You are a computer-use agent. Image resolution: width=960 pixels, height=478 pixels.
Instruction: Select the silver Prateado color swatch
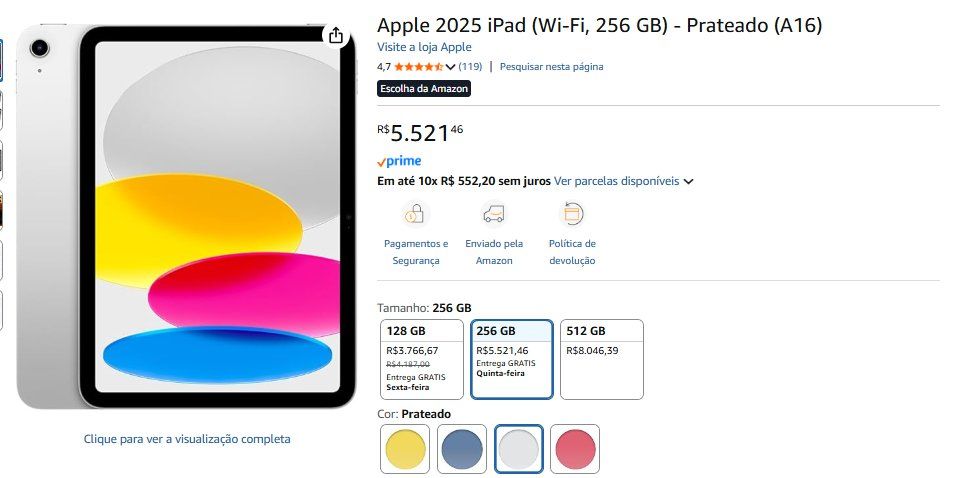click(x=519, y=449)
